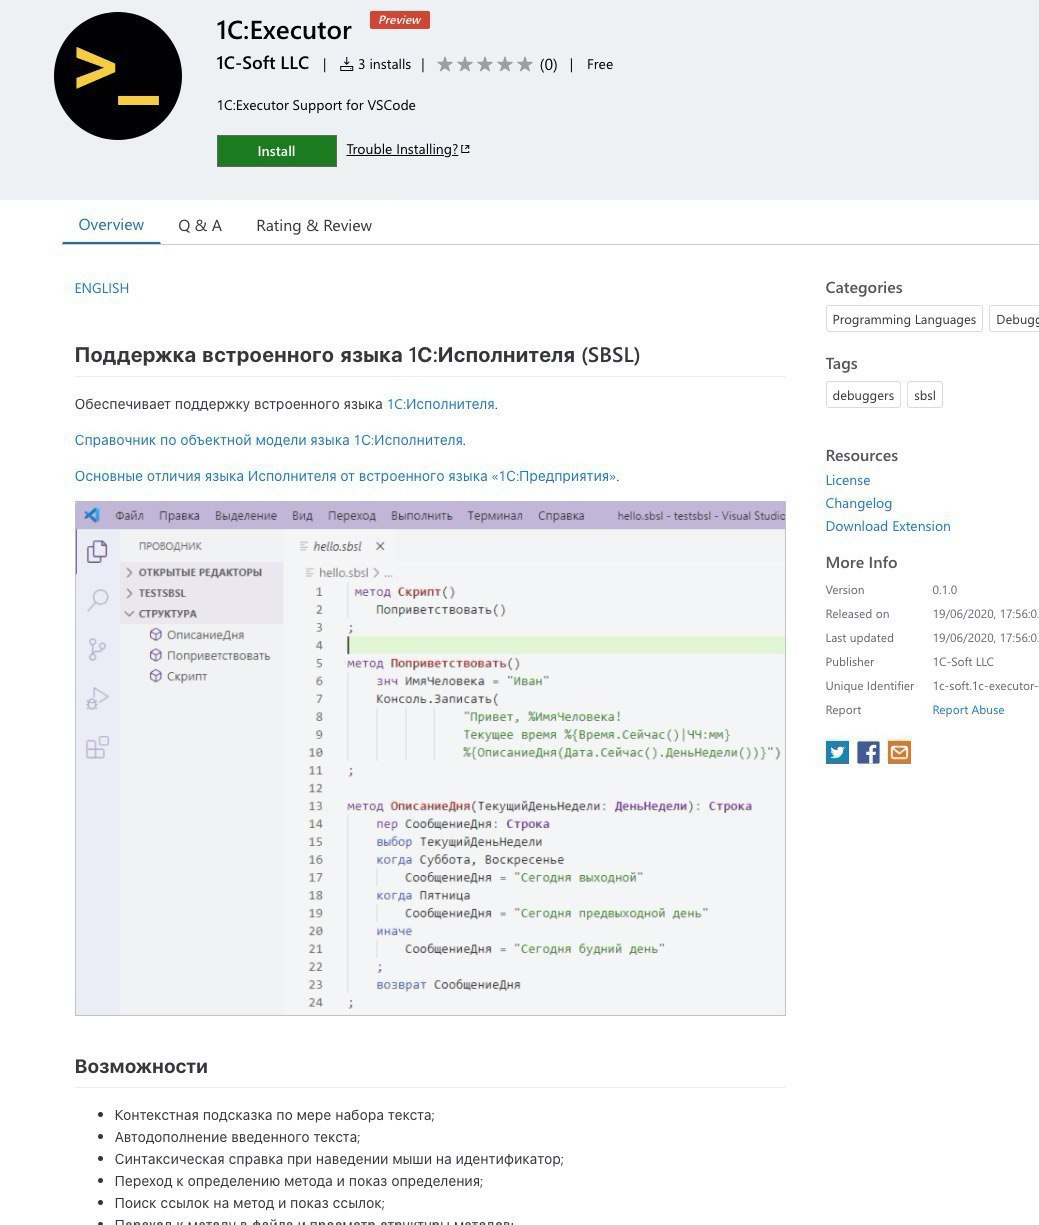Click the Report Abuse link
1039x1225 pixels.
tap(968, 710)
